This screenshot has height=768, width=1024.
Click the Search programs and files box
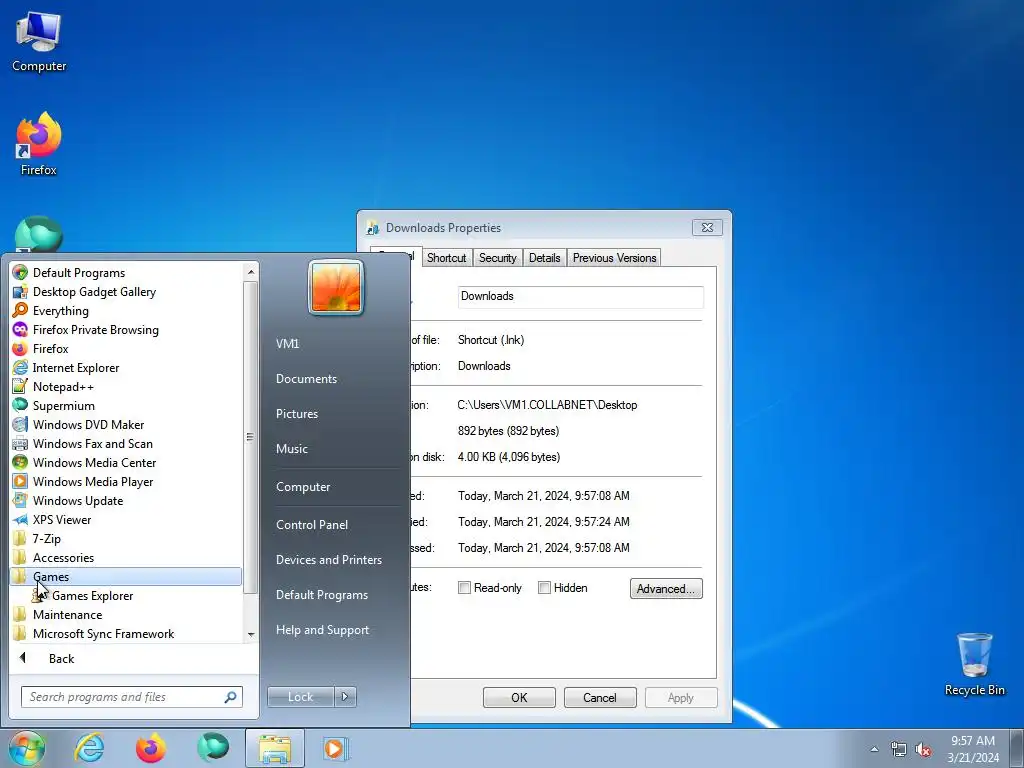click(132, 697)
